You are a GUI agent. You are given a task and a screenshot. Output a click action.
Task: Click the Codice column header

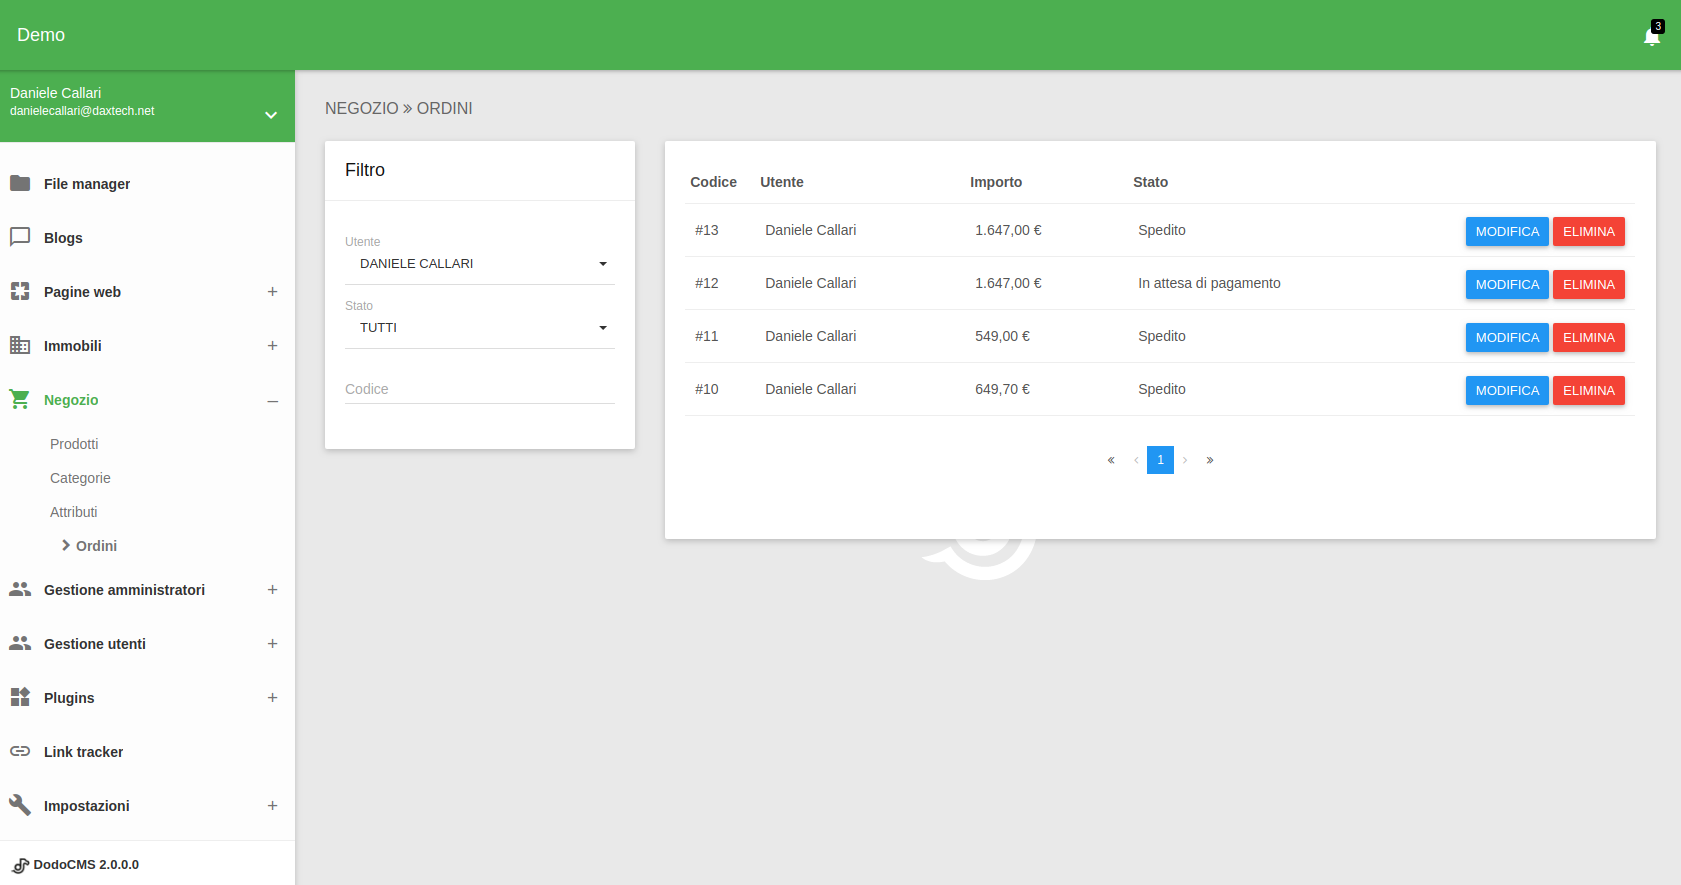[x=713, y=182]
